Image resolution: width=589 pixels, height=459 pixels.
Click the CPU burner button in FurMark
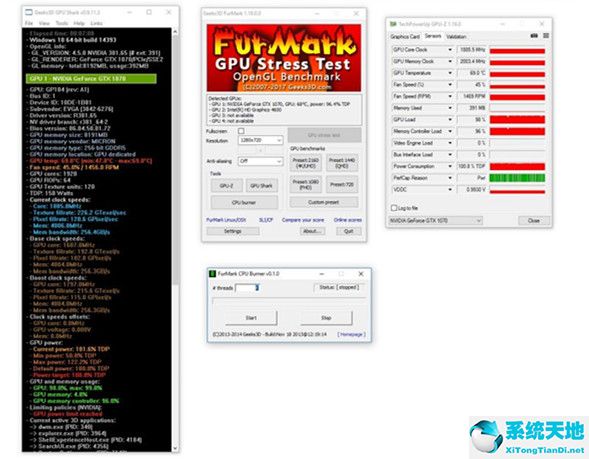coord(244,202)
